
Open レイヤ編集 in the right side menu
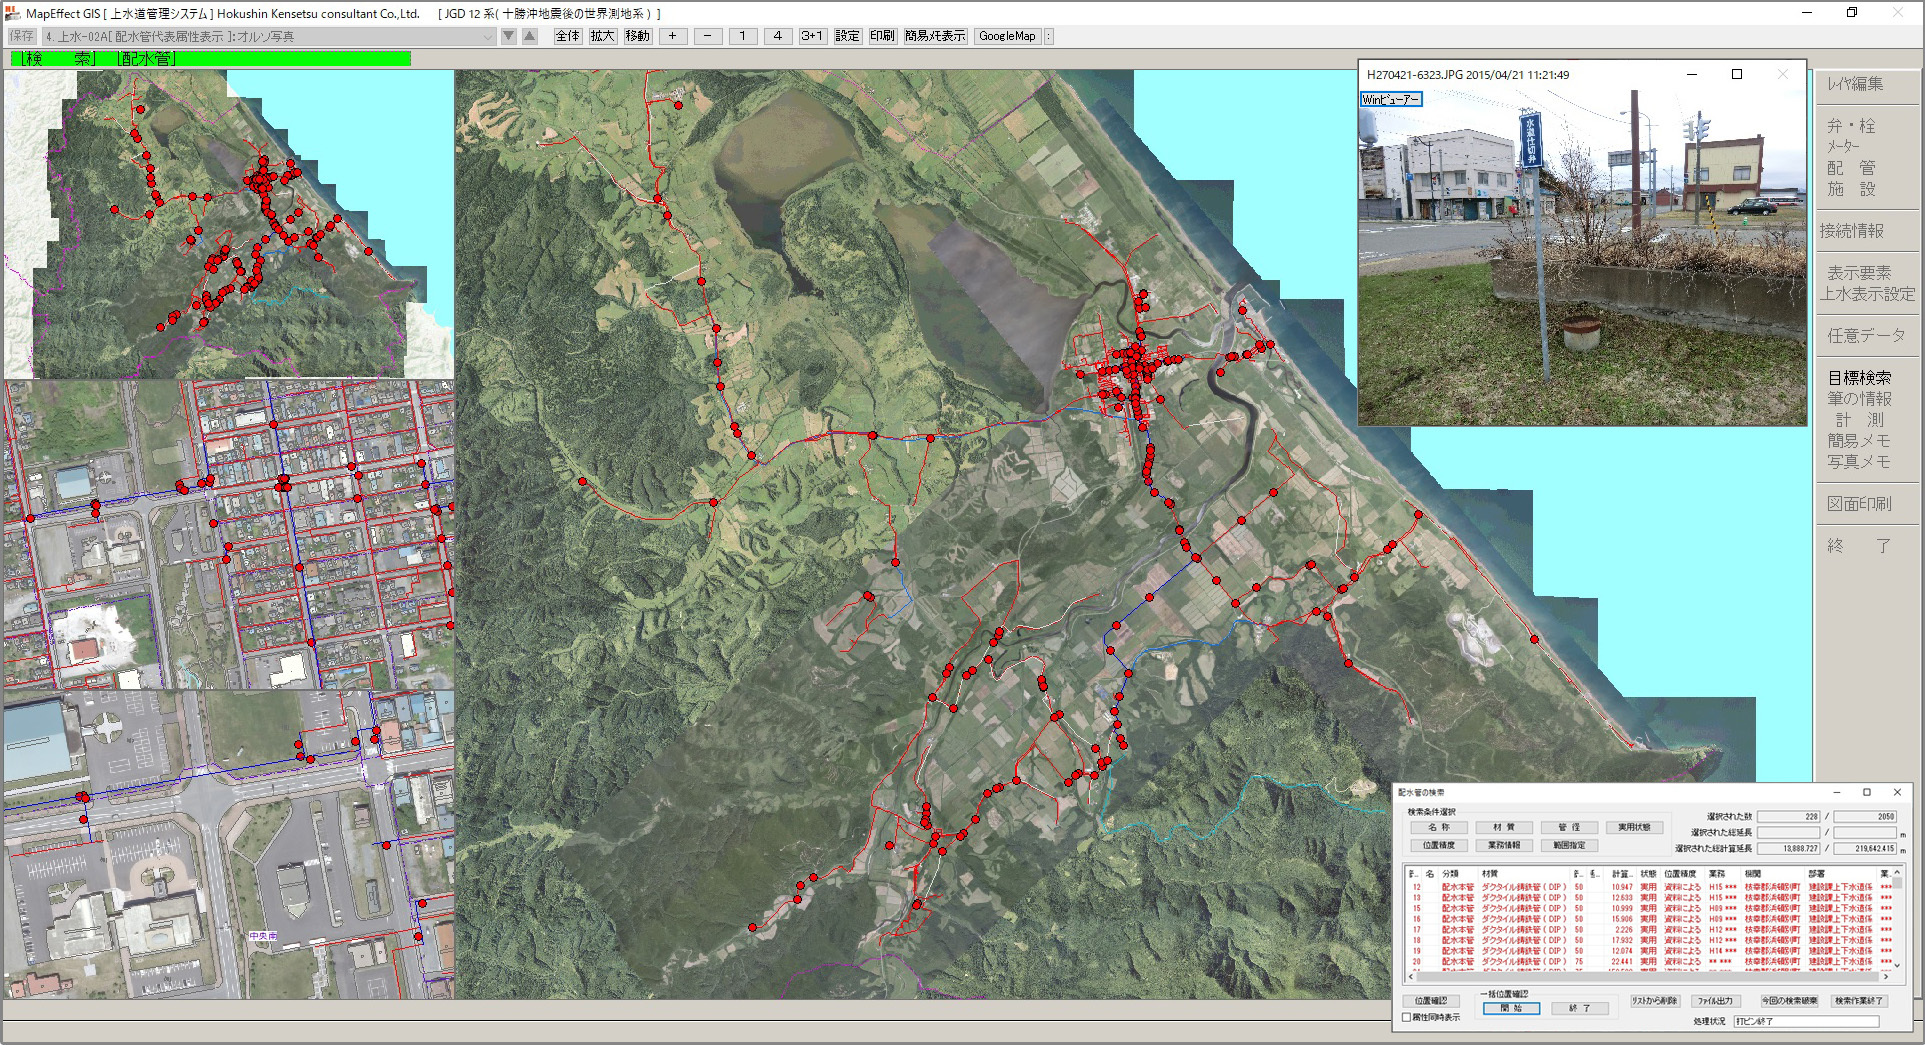click(1855, 84)
